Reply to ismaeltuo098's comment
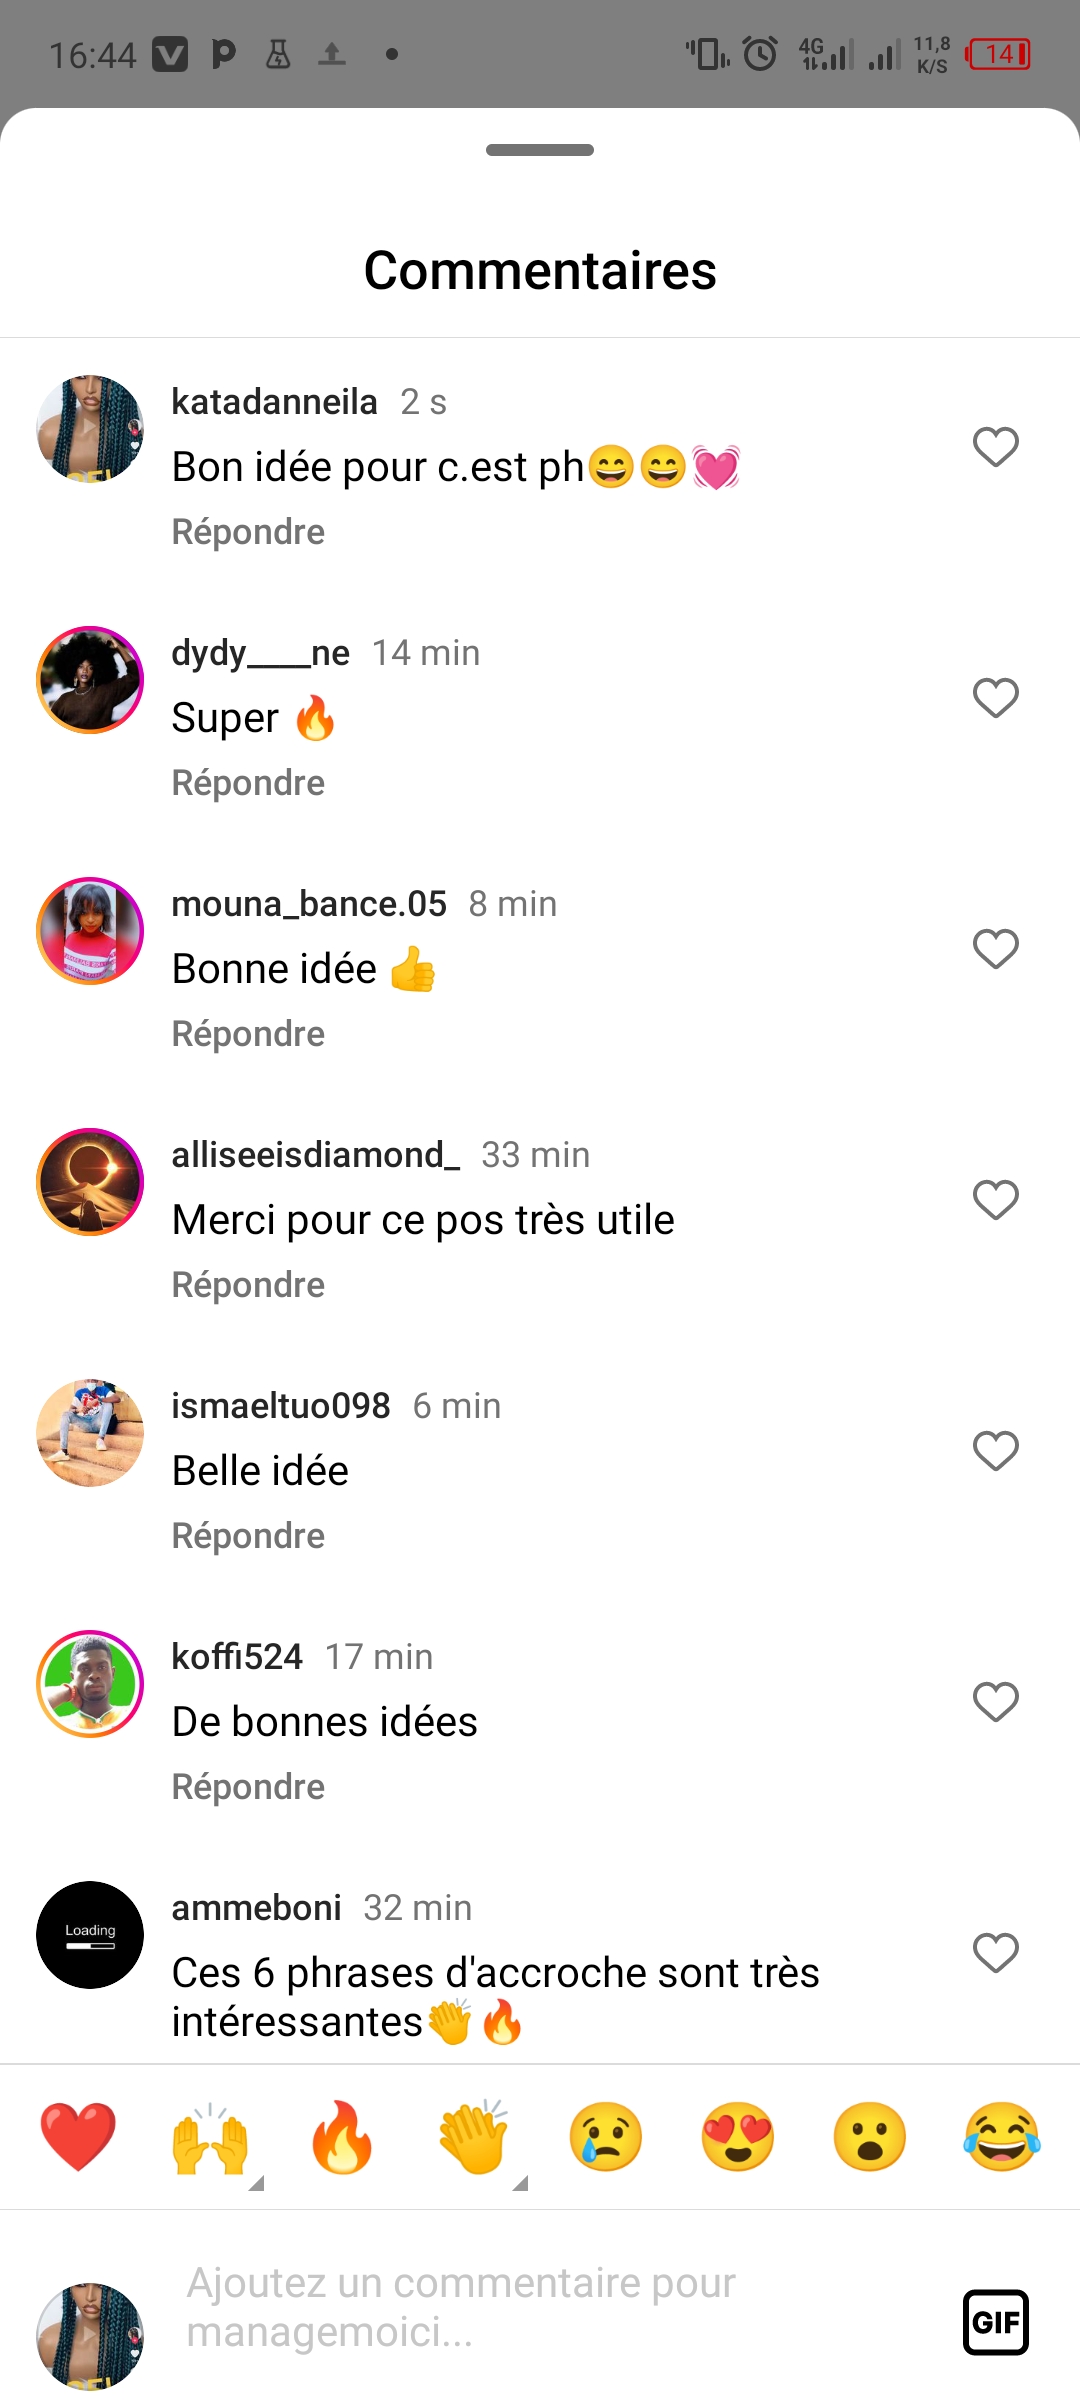This screenshot has width=1080, height=2400. pos(248,1536)
